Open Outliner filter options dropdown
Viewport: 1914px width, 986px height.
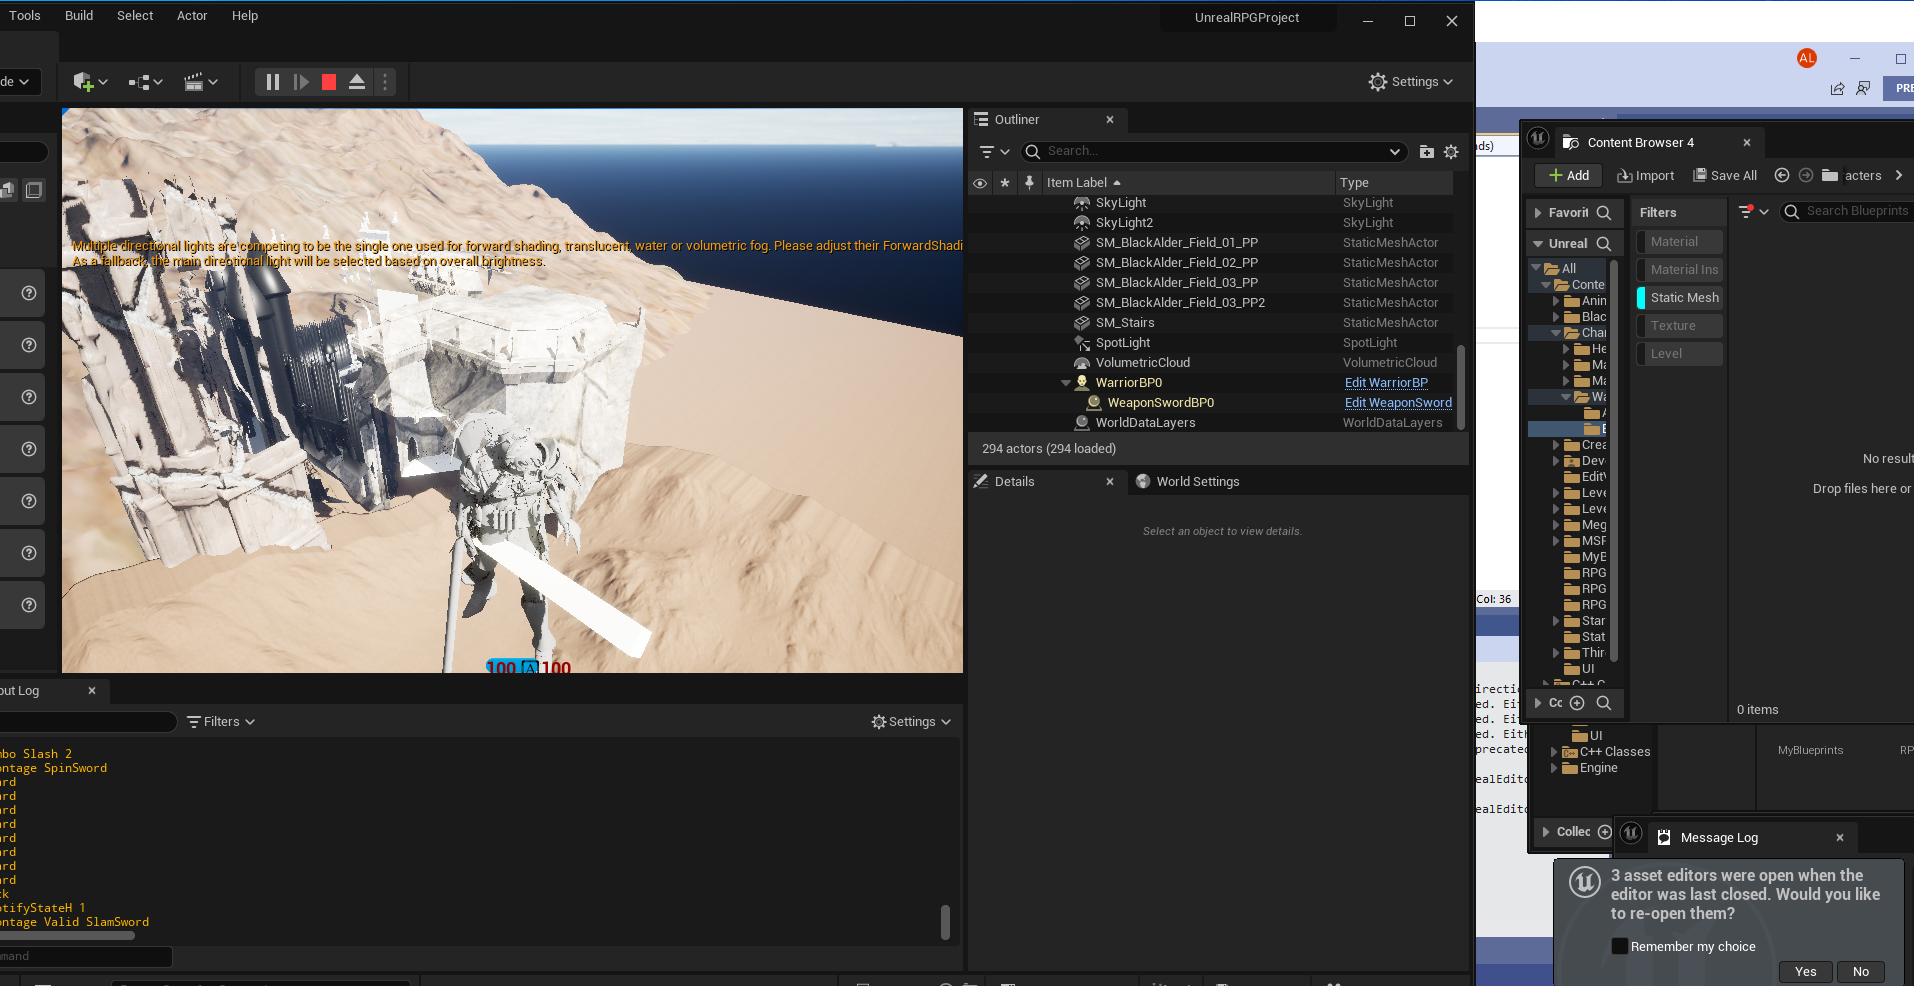[994, 152]
